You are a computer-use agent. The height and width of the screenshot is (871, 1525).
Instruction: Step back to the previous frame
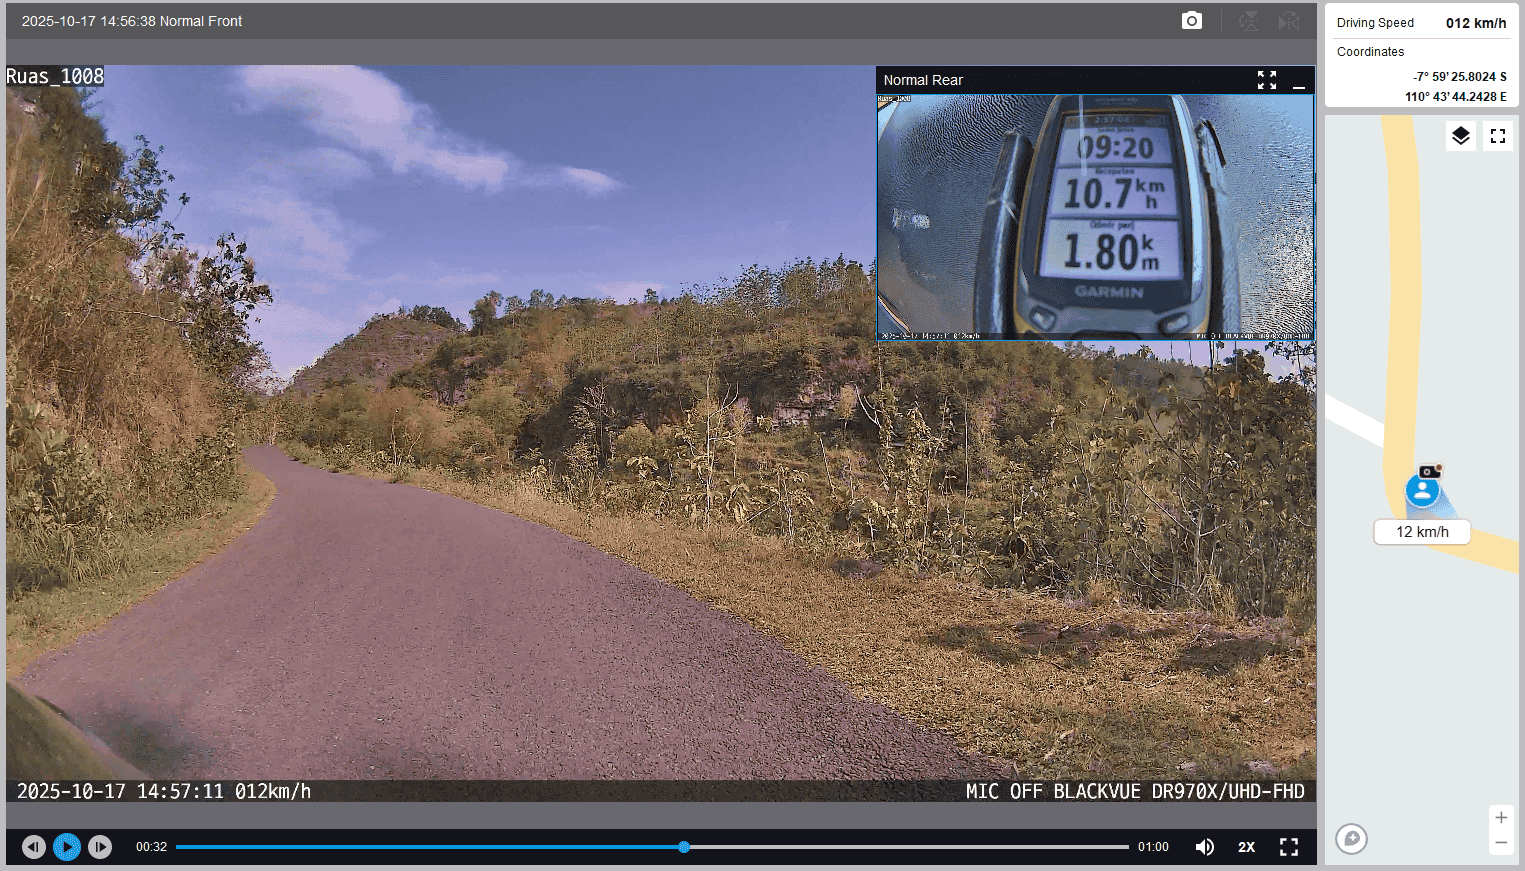click(34, 847)
